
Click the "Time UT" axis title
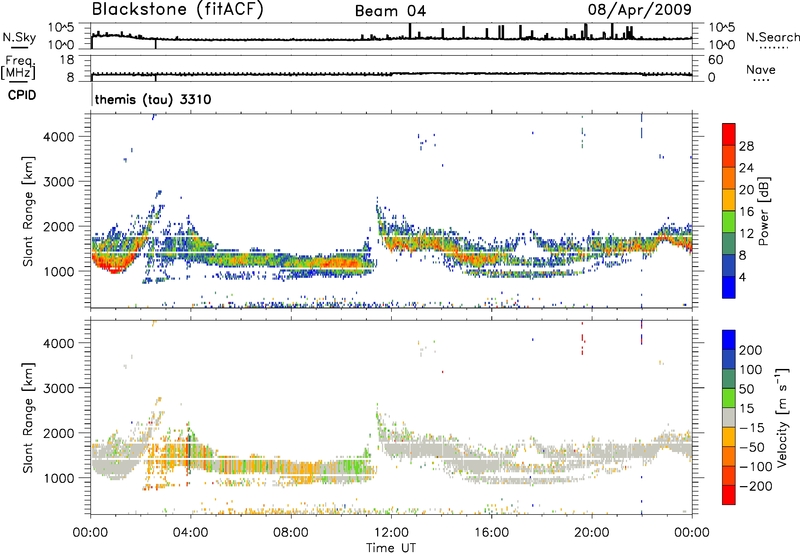391,548
